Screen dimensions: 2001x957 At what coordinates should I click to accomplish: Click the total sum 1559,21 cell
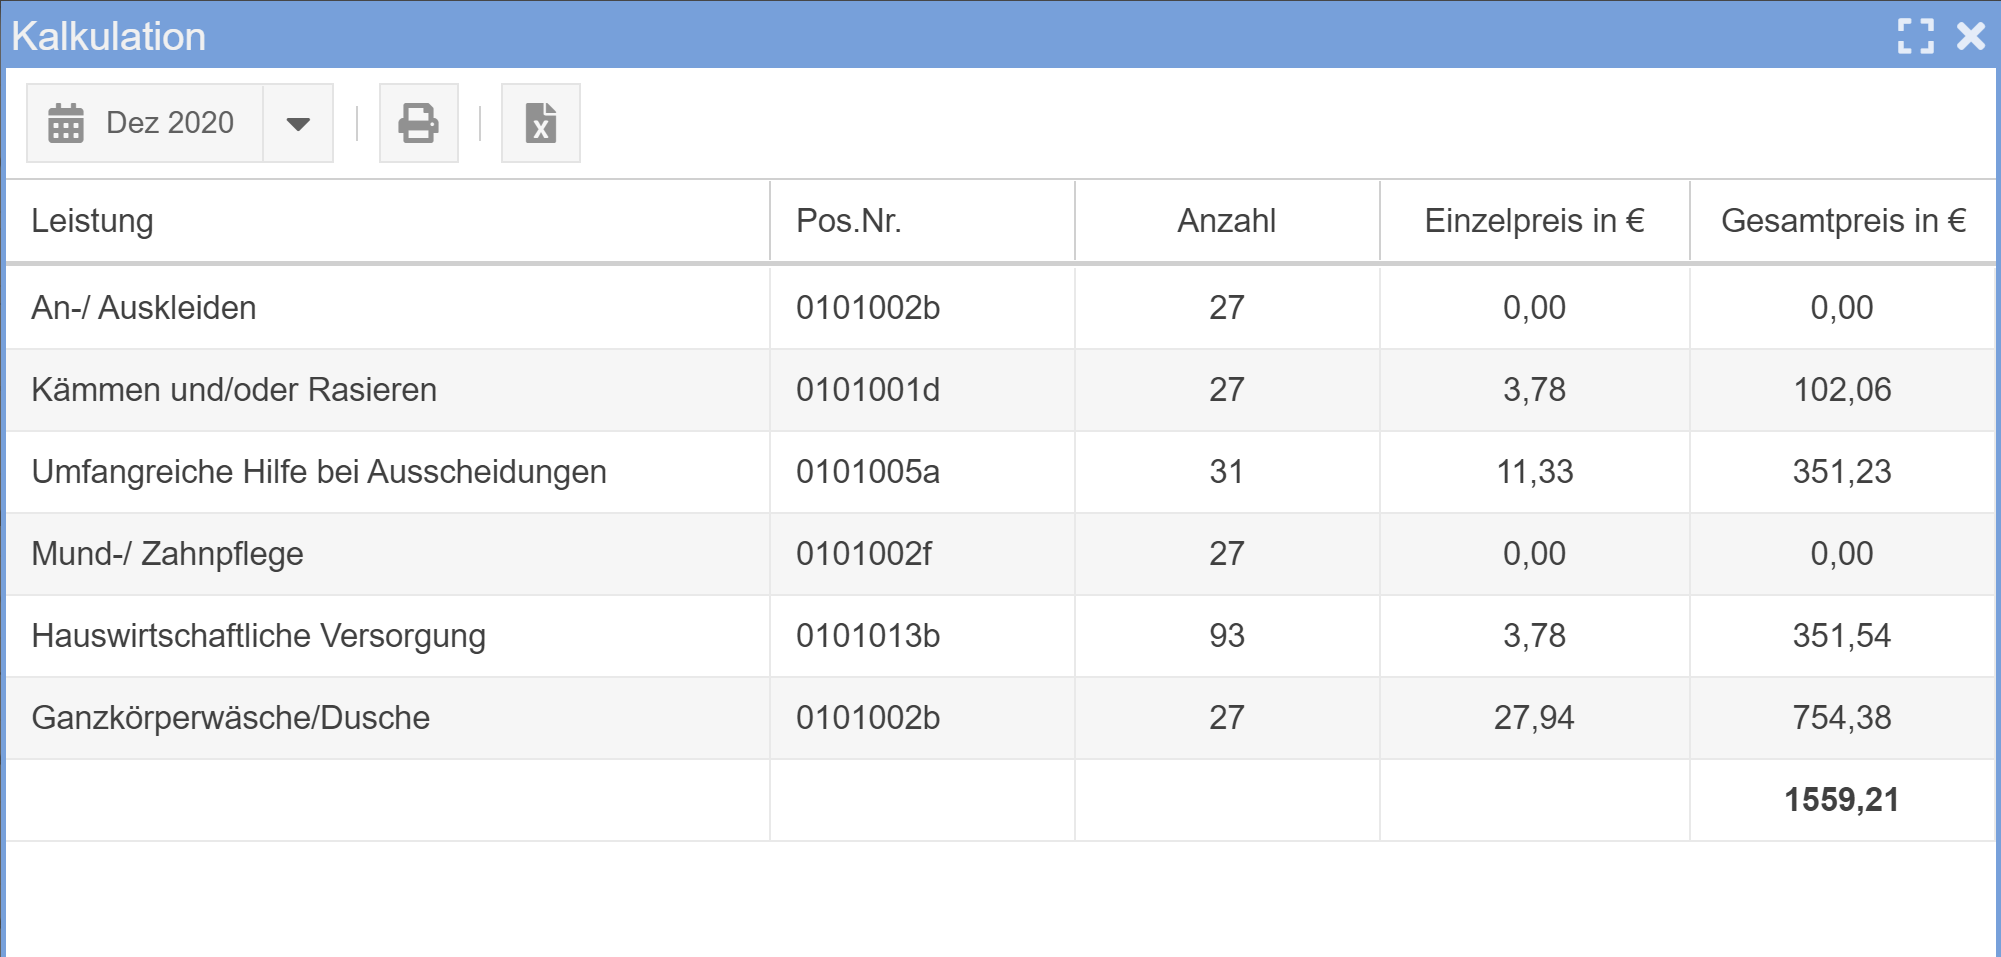coord(1841,800)
